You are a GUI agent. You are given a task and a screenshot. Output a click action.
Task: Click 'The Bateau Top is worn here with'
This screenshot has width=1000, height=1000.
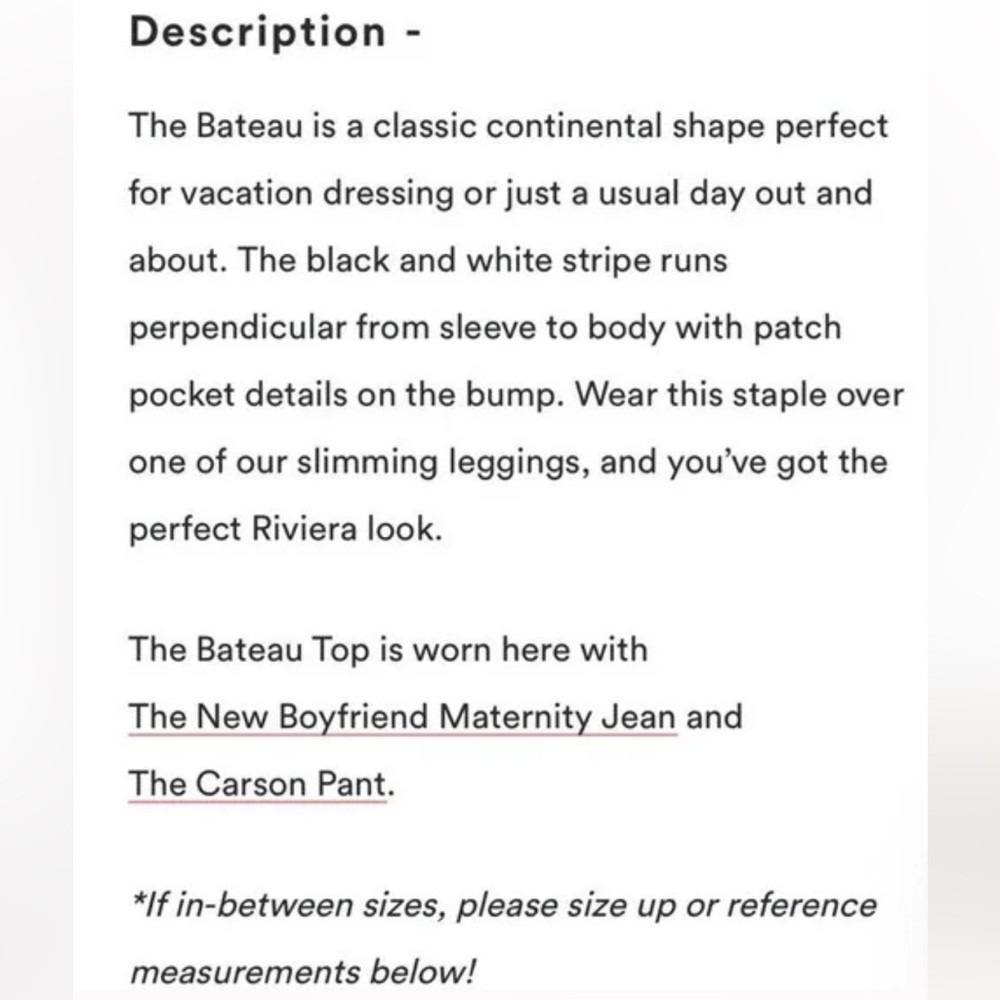[x=388, y=649]
